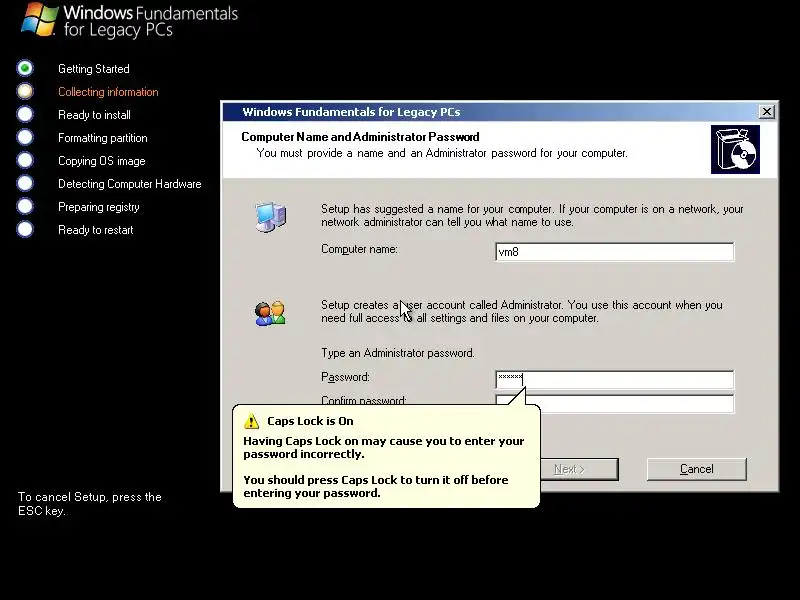Click the Copying OS image step indicator
The width and height of the screenshot is (800, 600).
(x=25, y=160)
